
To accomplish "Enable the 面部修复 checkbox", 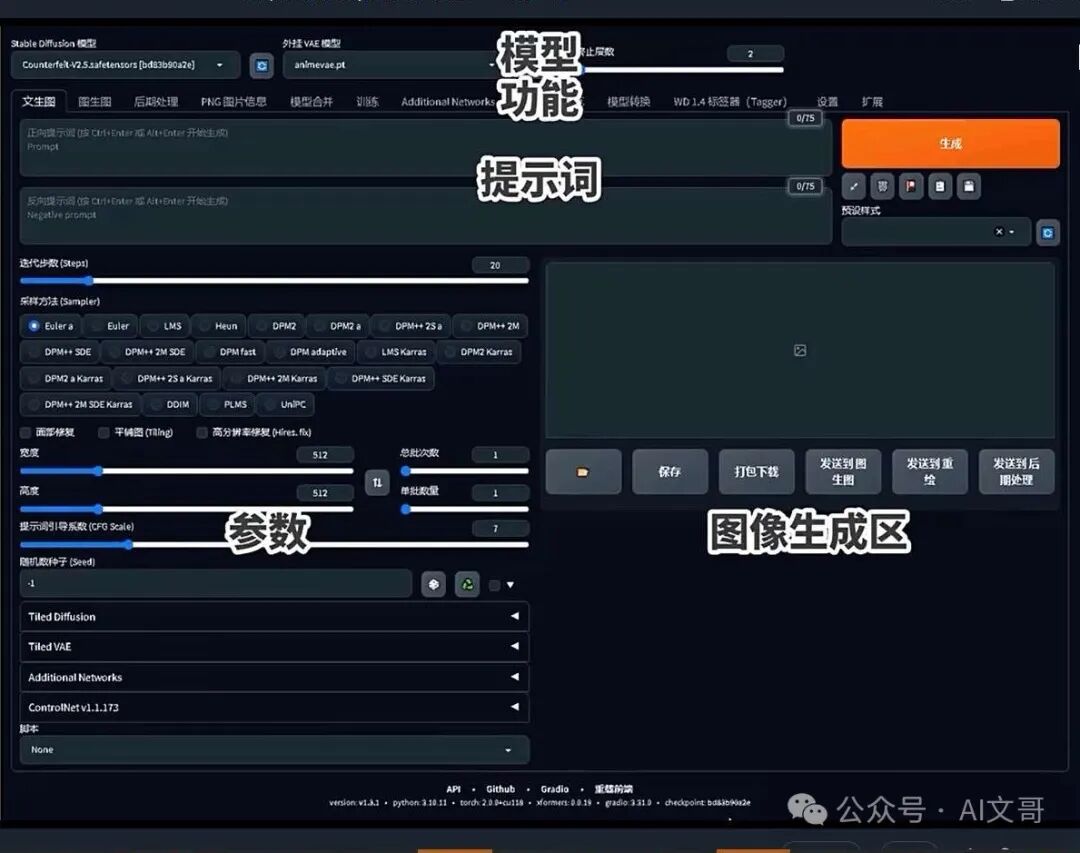I will [24, 432].
